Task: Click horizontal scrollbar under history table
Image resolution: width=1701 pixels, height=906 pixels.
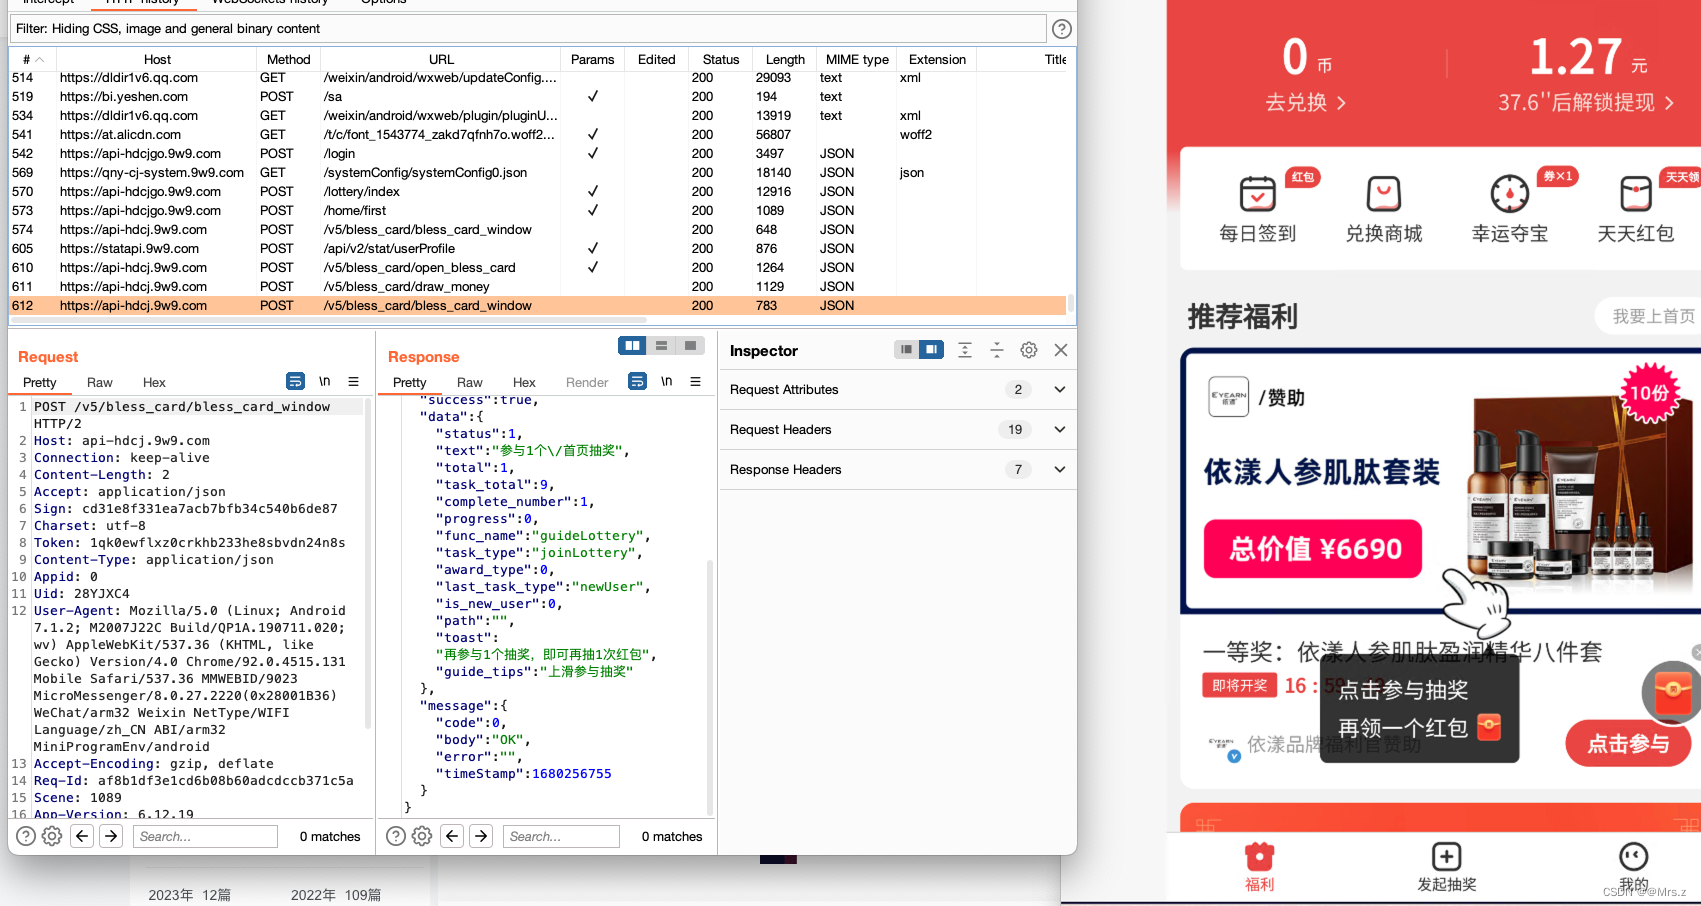Action: point(328,320)
